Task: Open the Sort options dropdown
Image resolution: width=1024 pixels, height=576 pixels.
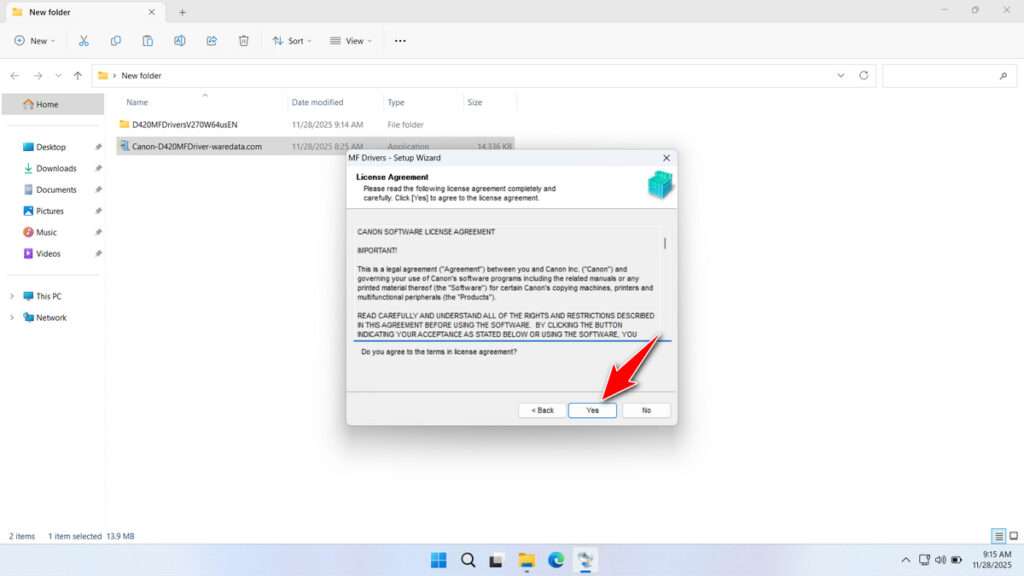Action: tap(291, 40)
